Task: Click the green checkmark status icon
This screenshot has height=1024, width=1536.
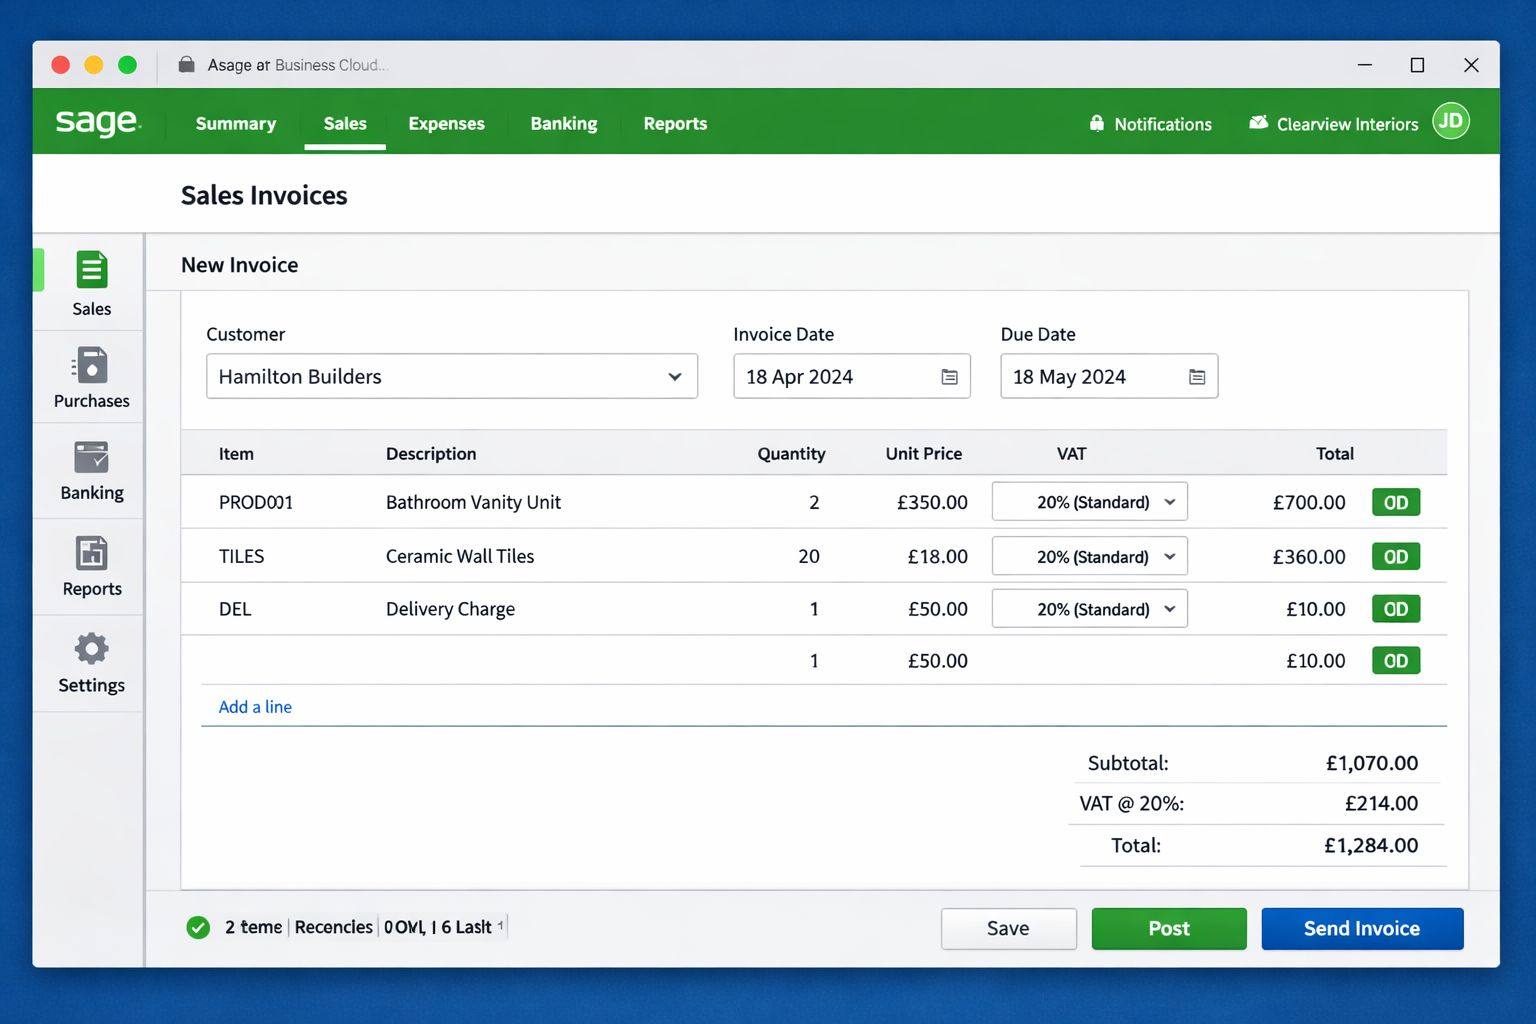Action: tap(198, 927)
